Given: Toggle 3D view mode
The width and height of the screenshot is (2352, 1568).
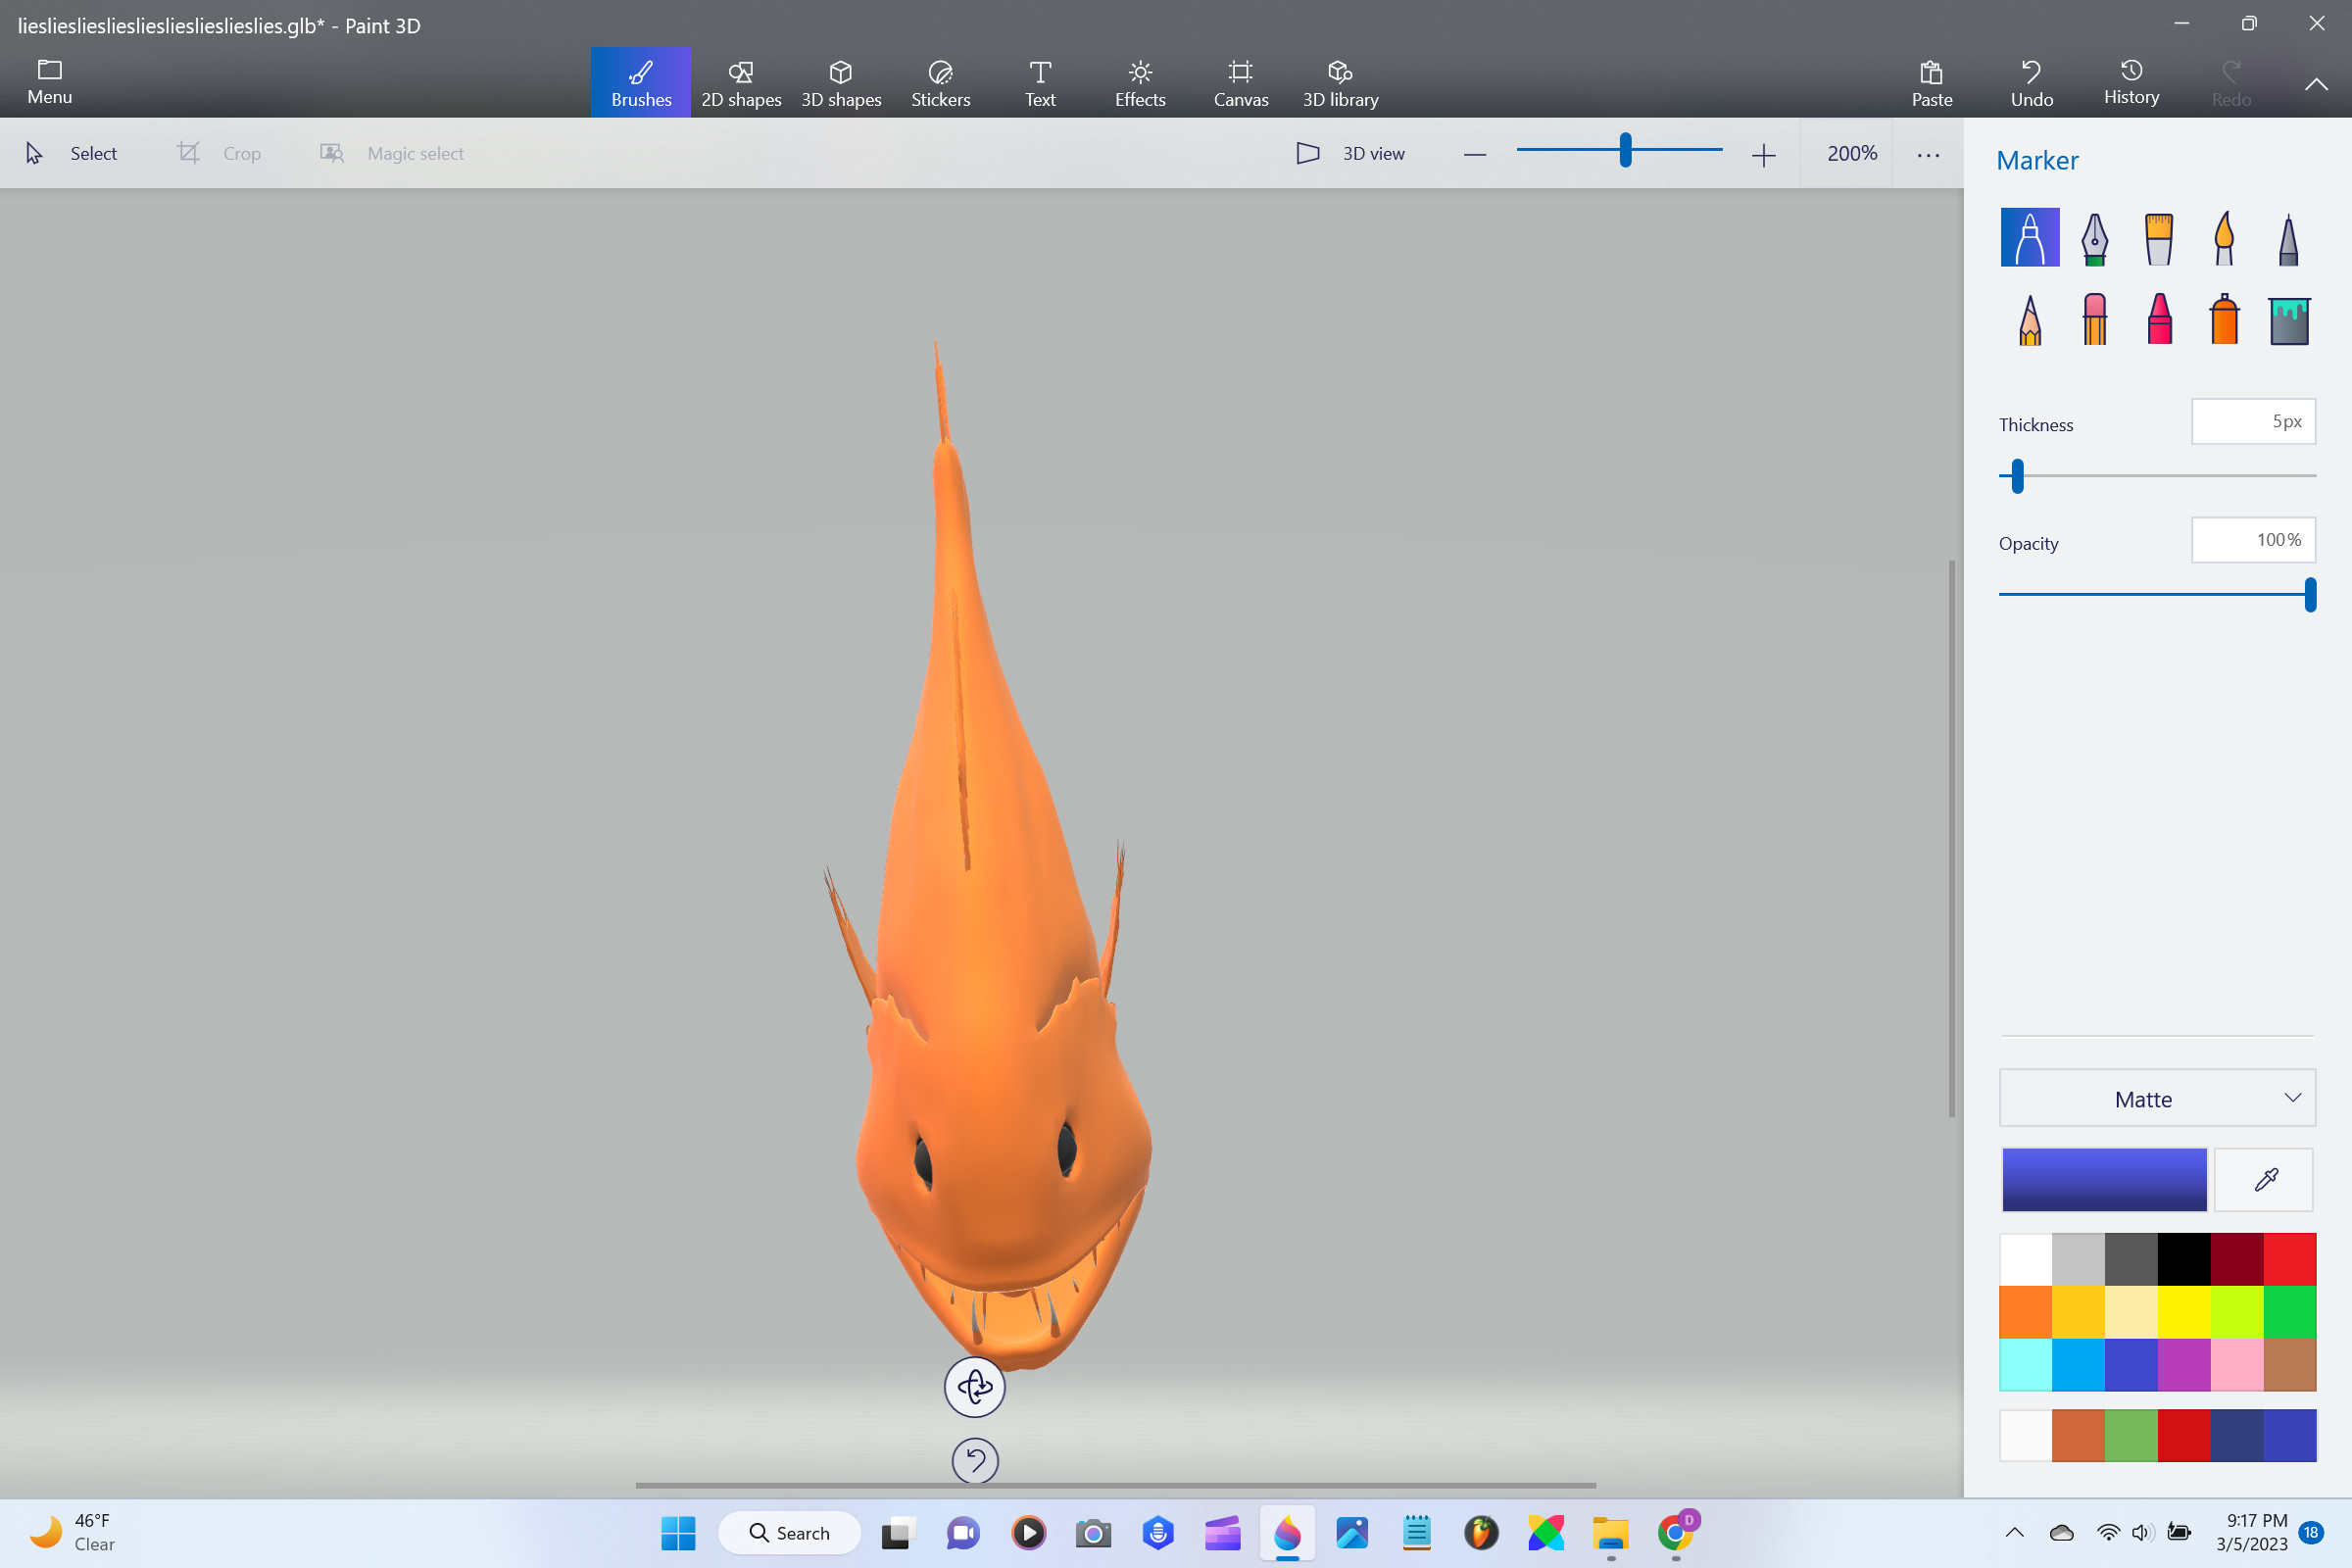Looking at the screenshot, I should click(1350, 153).
